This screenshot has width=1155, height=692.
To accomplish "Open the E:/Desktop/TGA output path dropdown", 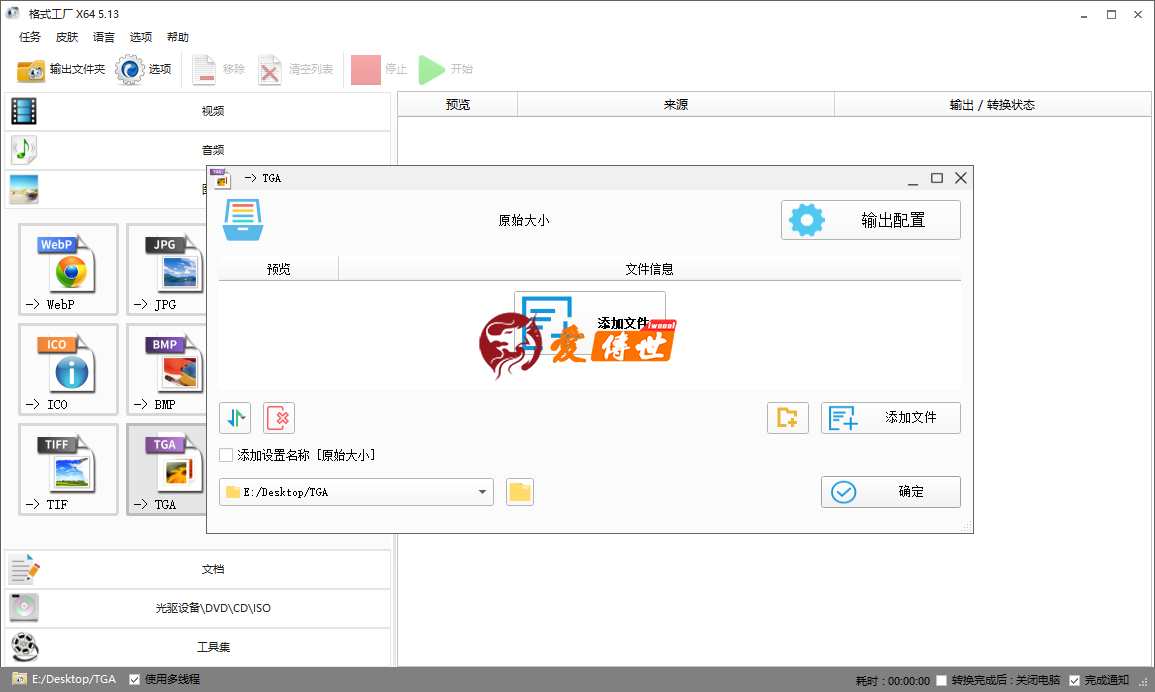I will 482,491.
